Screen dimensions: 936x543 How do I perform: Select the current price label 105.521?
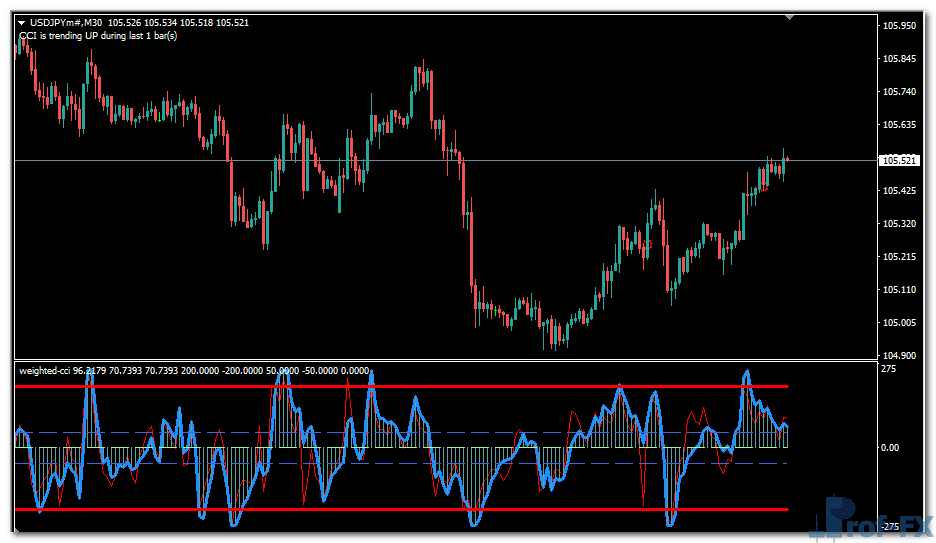tap(897, 160)
